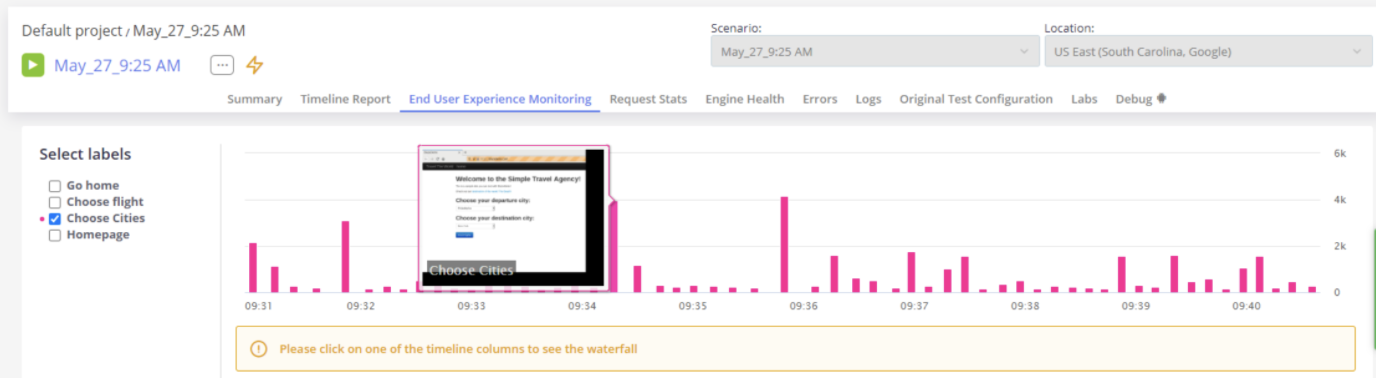The height and width of the screenshot is (382, 1376).
Task: Click the orange lightning bolt icon
Action: 255,65
